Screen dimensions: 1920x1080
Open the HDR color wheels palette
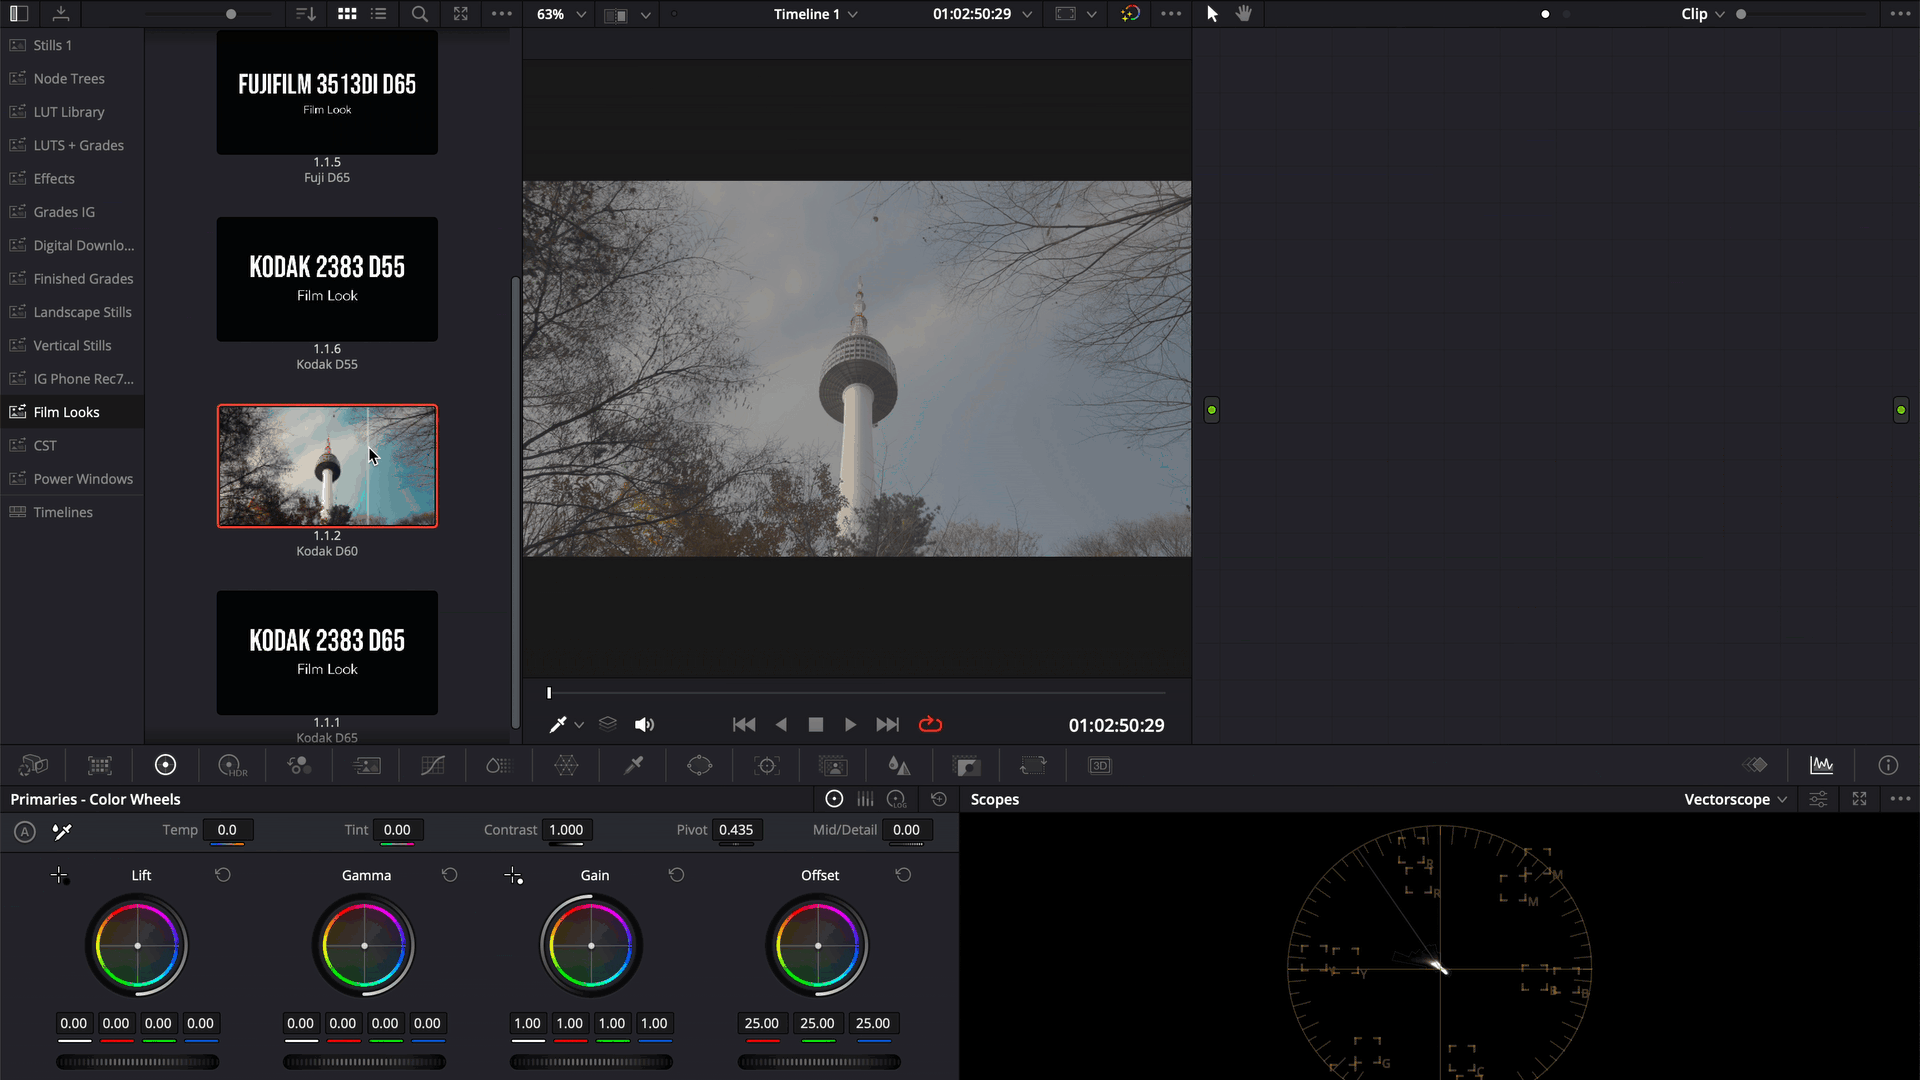pos(231,766)
